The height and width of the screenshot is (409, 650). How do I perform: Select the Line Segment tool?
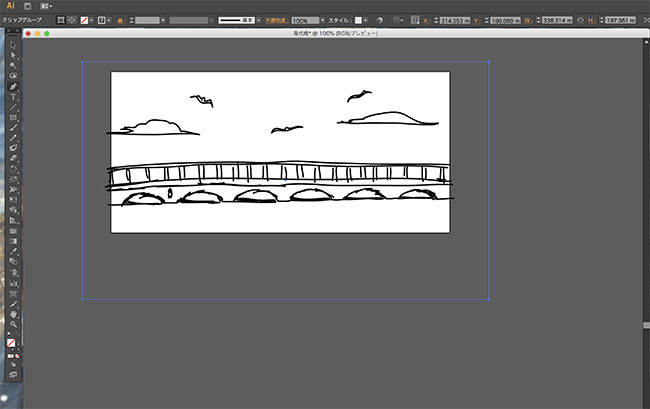coord(13,107)
